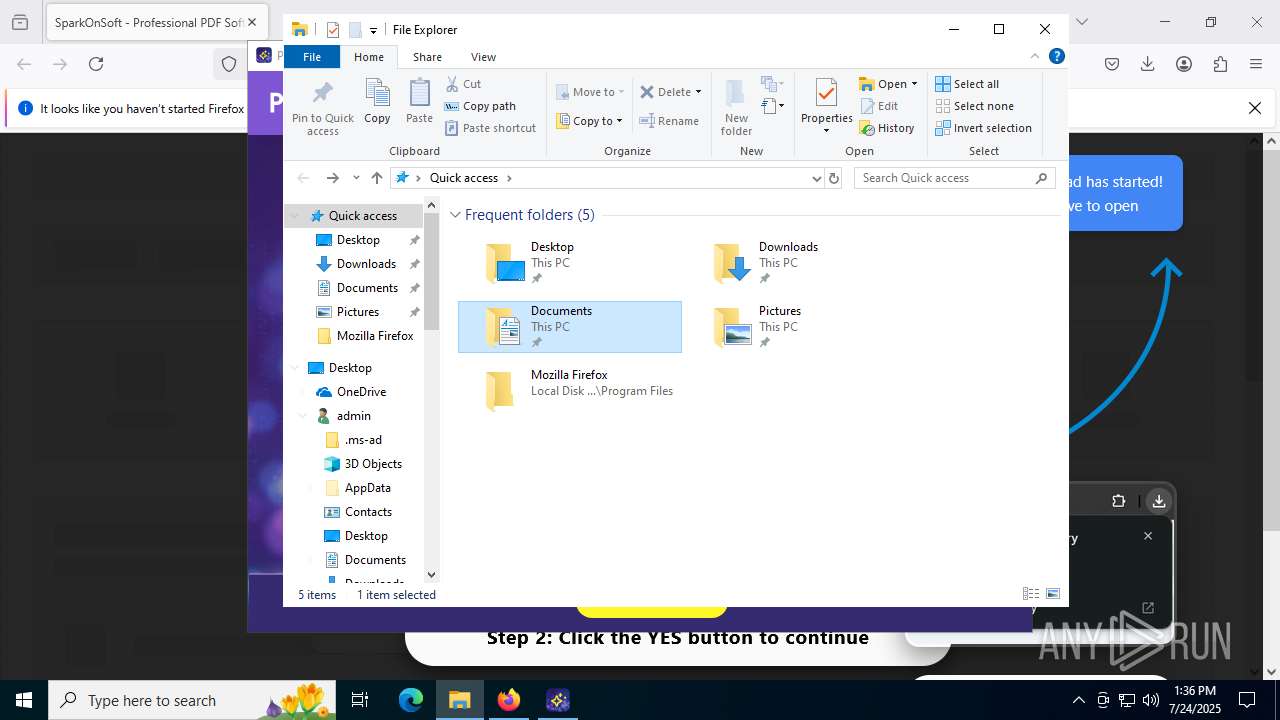Click Select none in ribbon
1280x720 pixels.
[974, 106]
